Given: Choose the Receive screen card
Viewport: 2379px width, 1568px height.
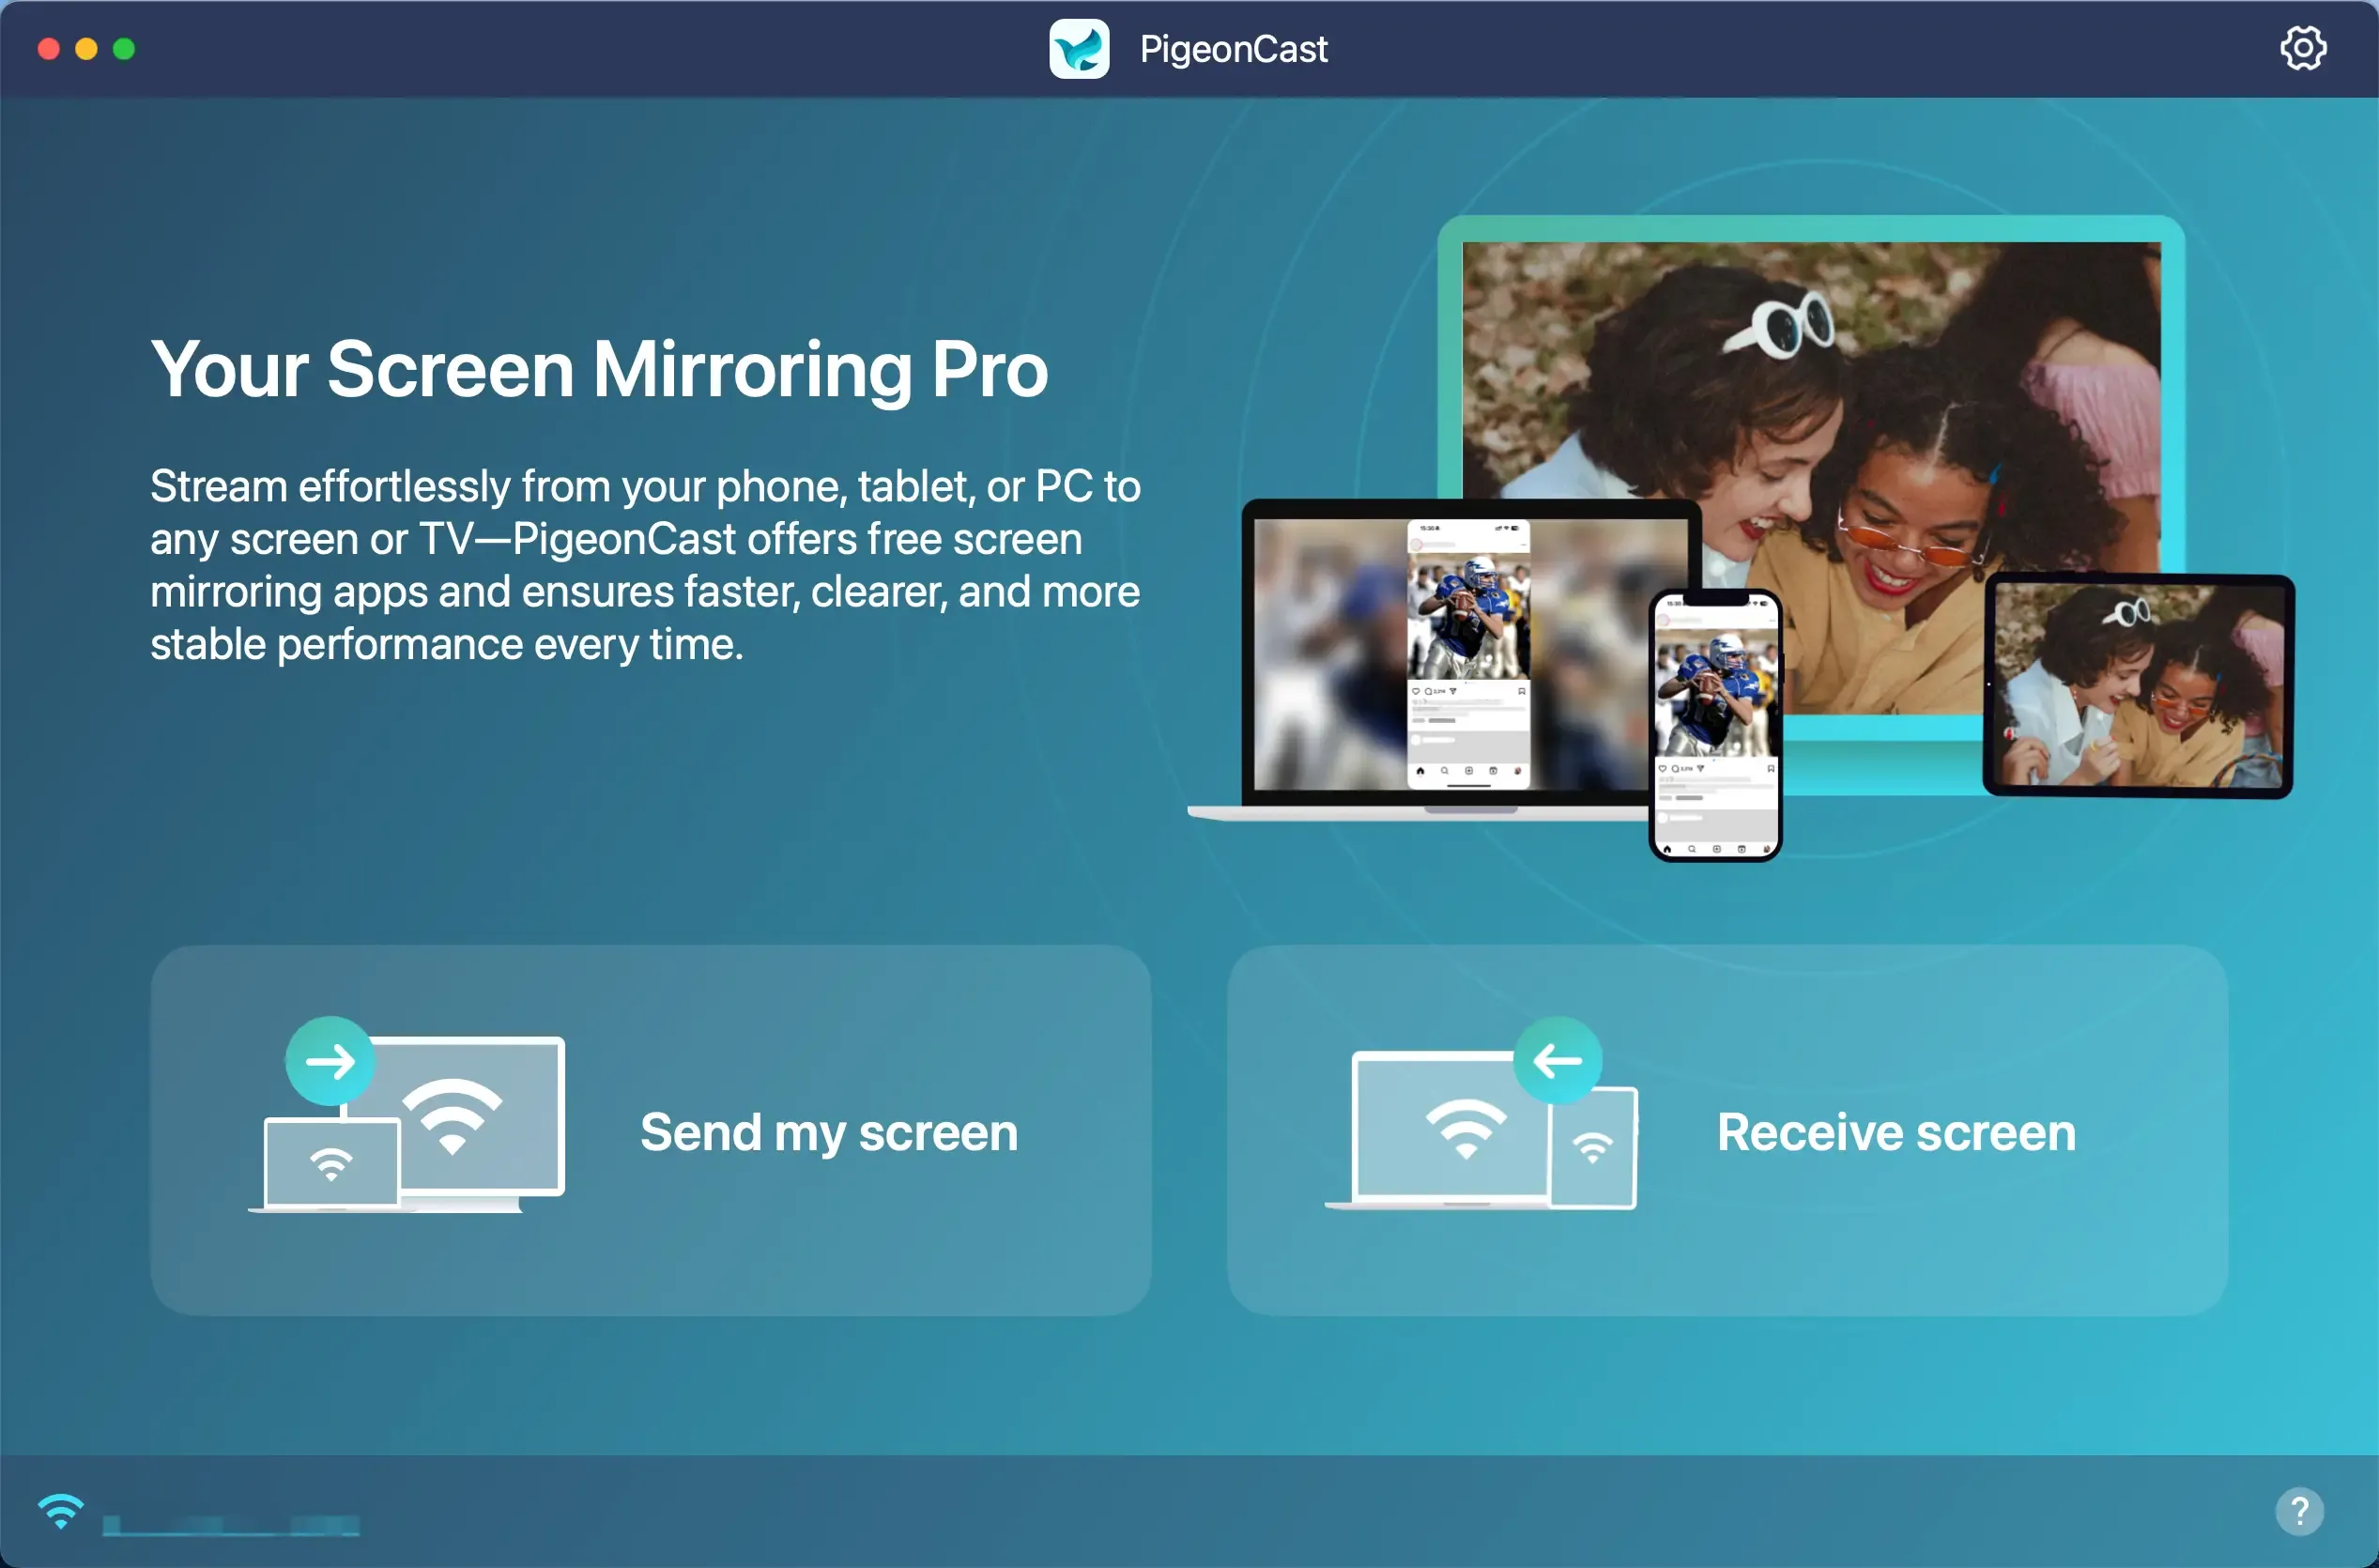Looking at the screenshot, I should pyautogui.click(x=1727, y=1130).
